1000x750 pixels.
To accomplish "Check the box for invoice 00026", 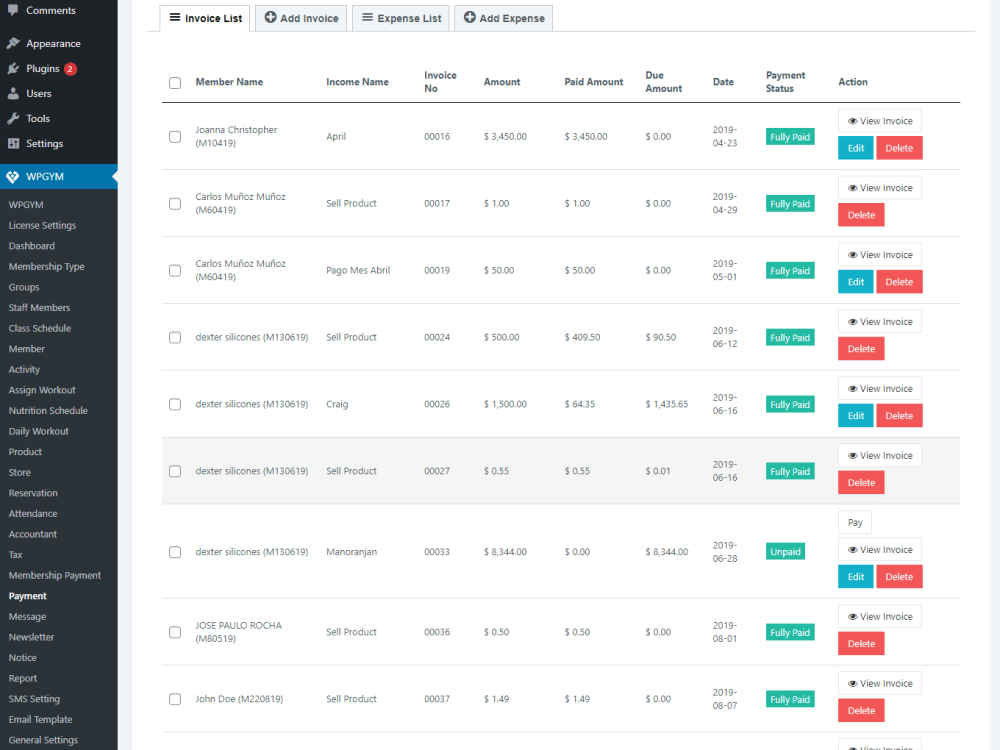I will coord(175,404).
